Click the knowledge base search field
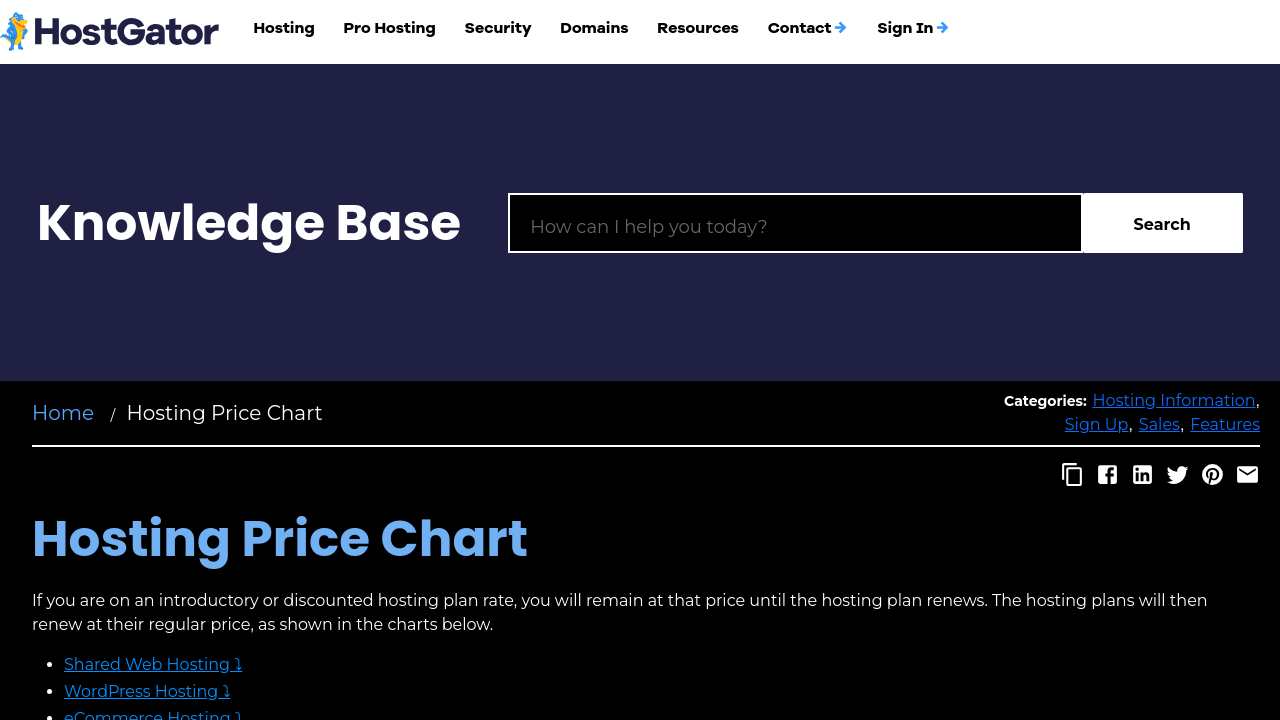The image size is (1280, 720). tap(795, 224)
